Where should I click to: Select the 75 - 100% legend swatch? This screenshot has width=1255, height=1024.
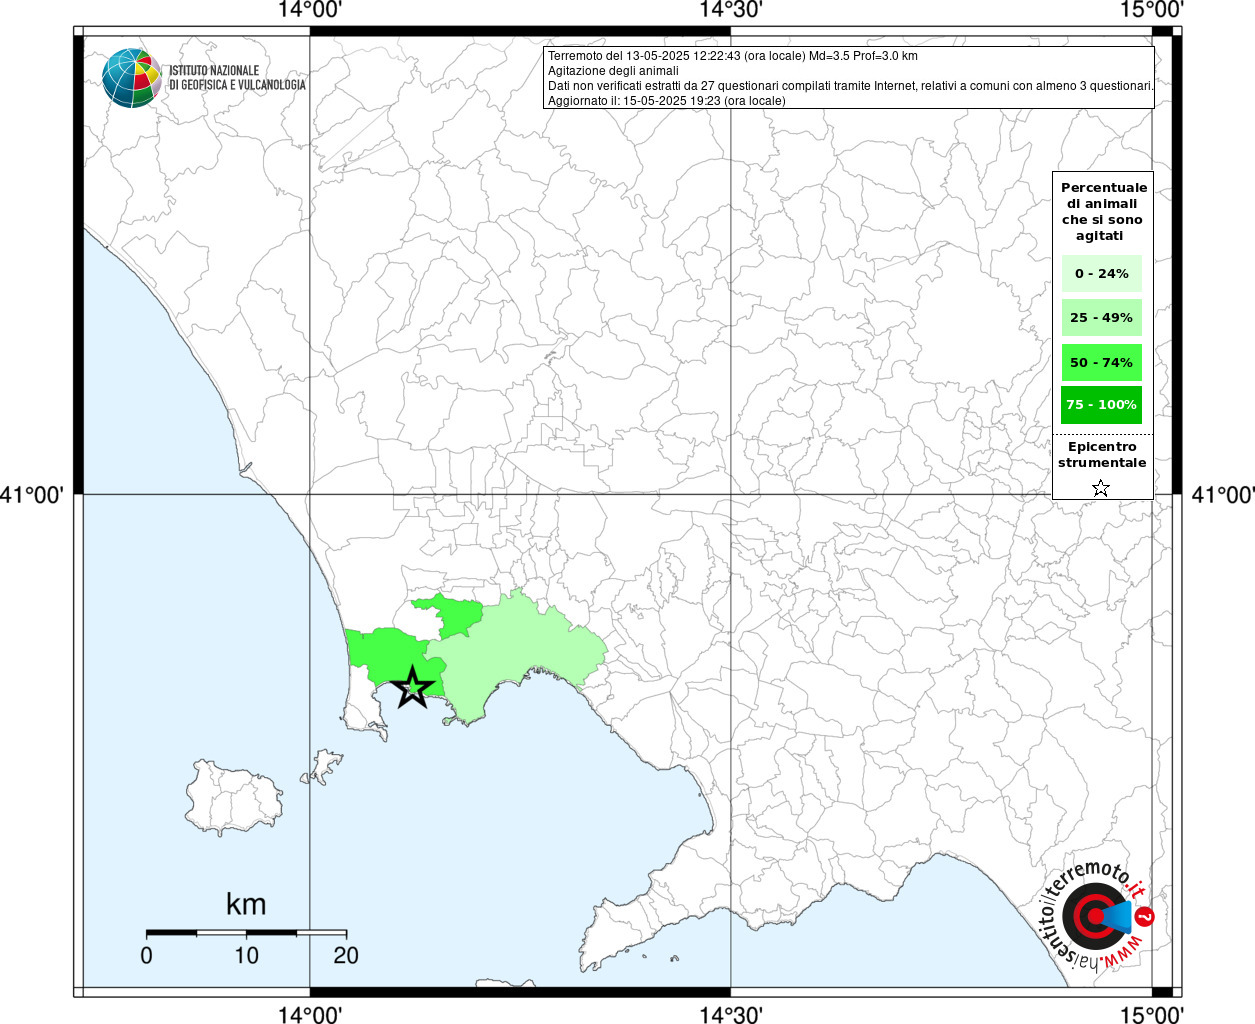[1101, 405]
